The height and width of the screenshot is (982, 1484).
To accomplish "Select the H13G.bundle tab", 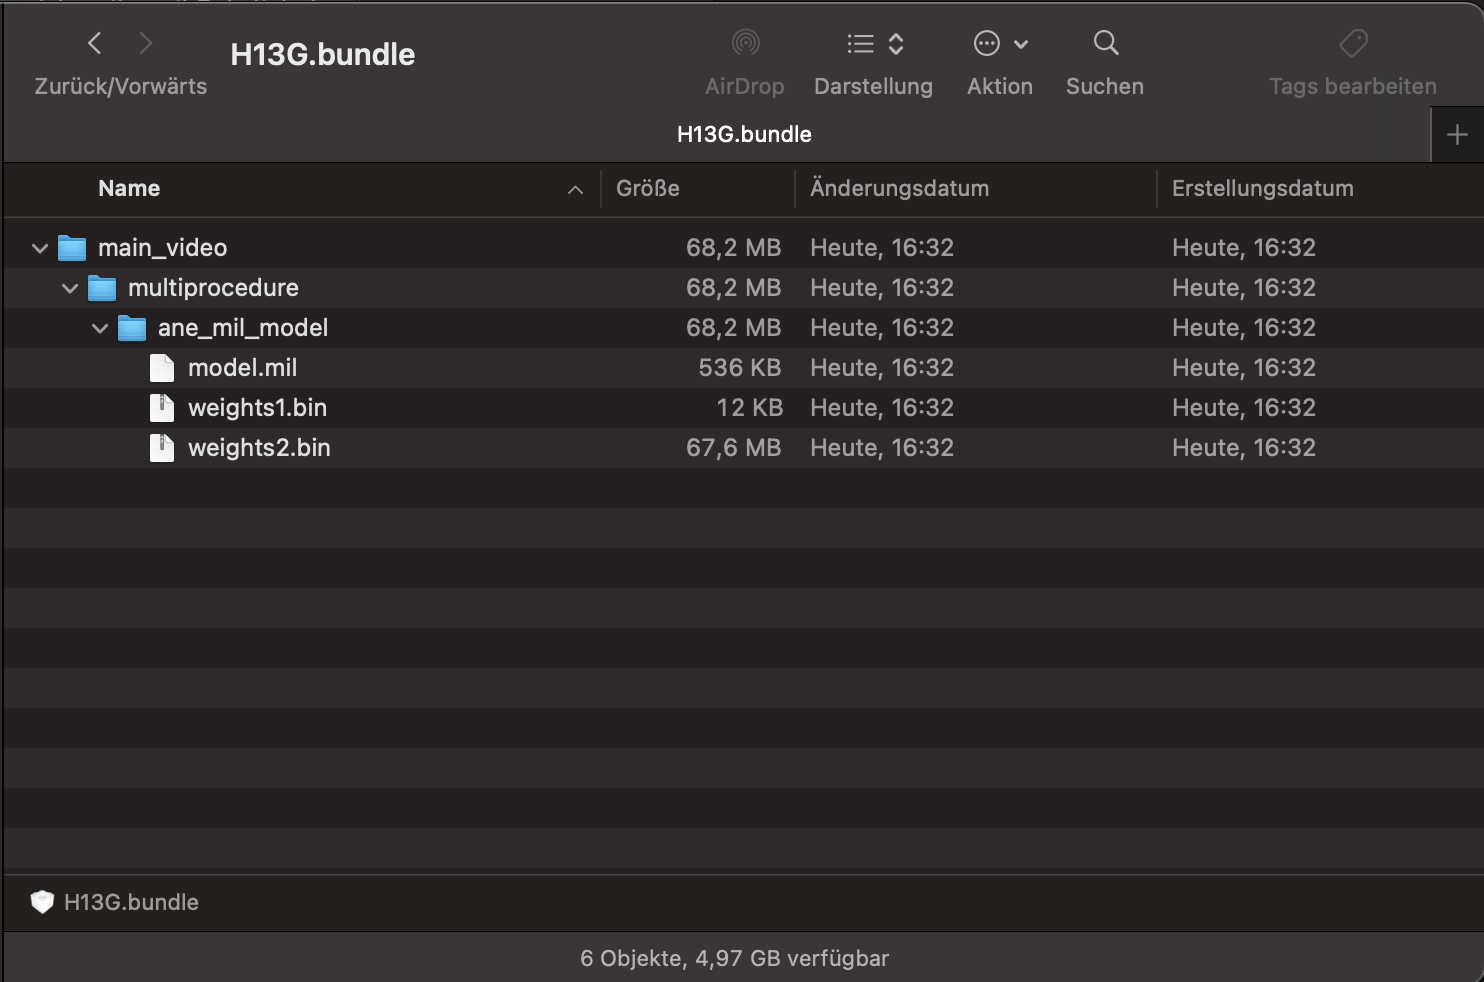I will tap(744, 134).
